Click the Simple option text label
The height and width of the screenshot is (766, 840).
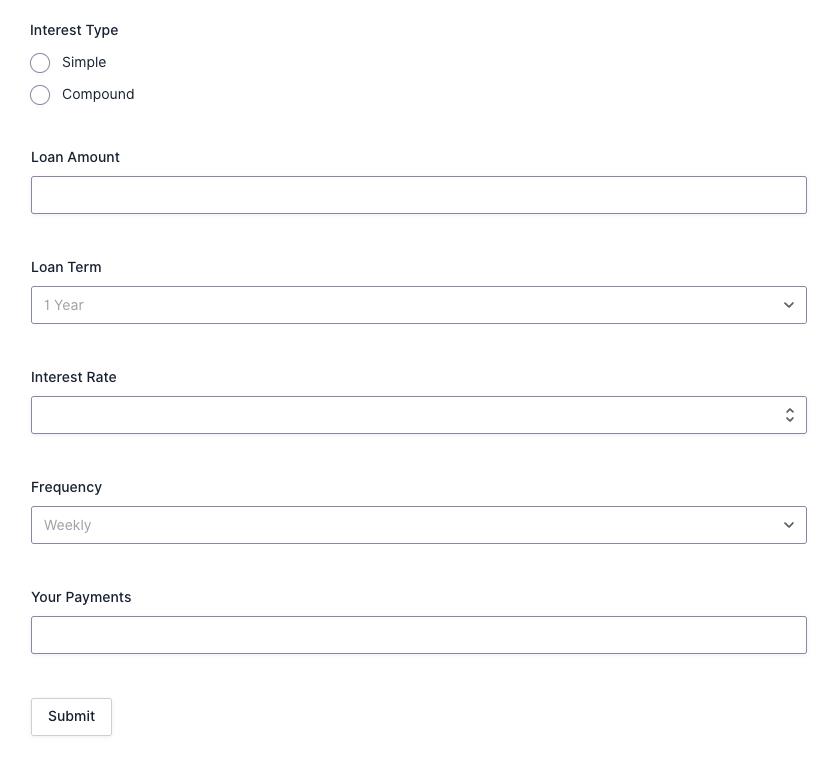pos(84,62)
